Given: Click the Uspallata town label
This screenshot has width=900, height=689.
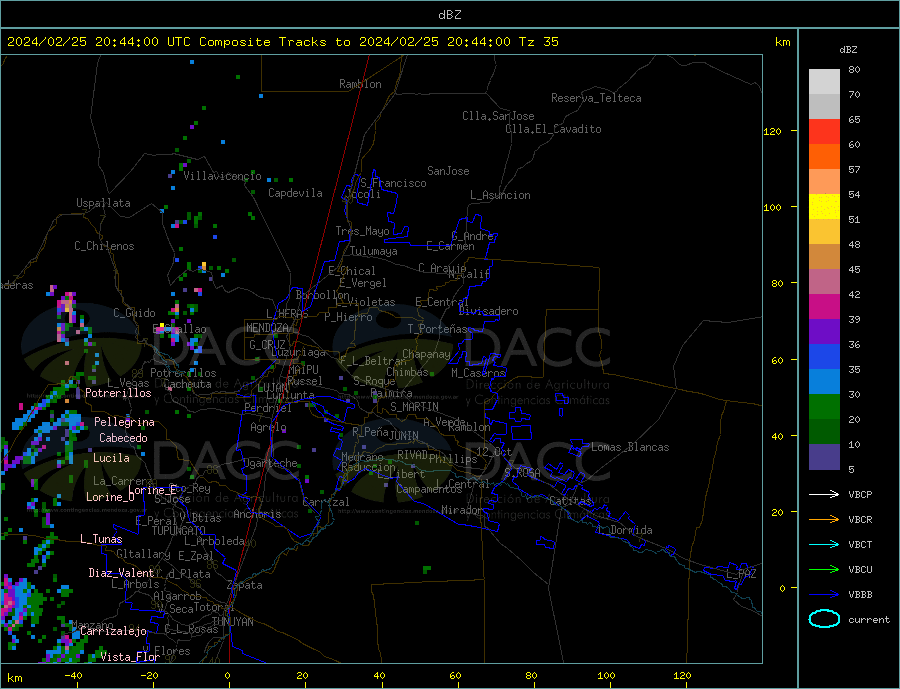Looking at the screenshot, I should point(103,203).
